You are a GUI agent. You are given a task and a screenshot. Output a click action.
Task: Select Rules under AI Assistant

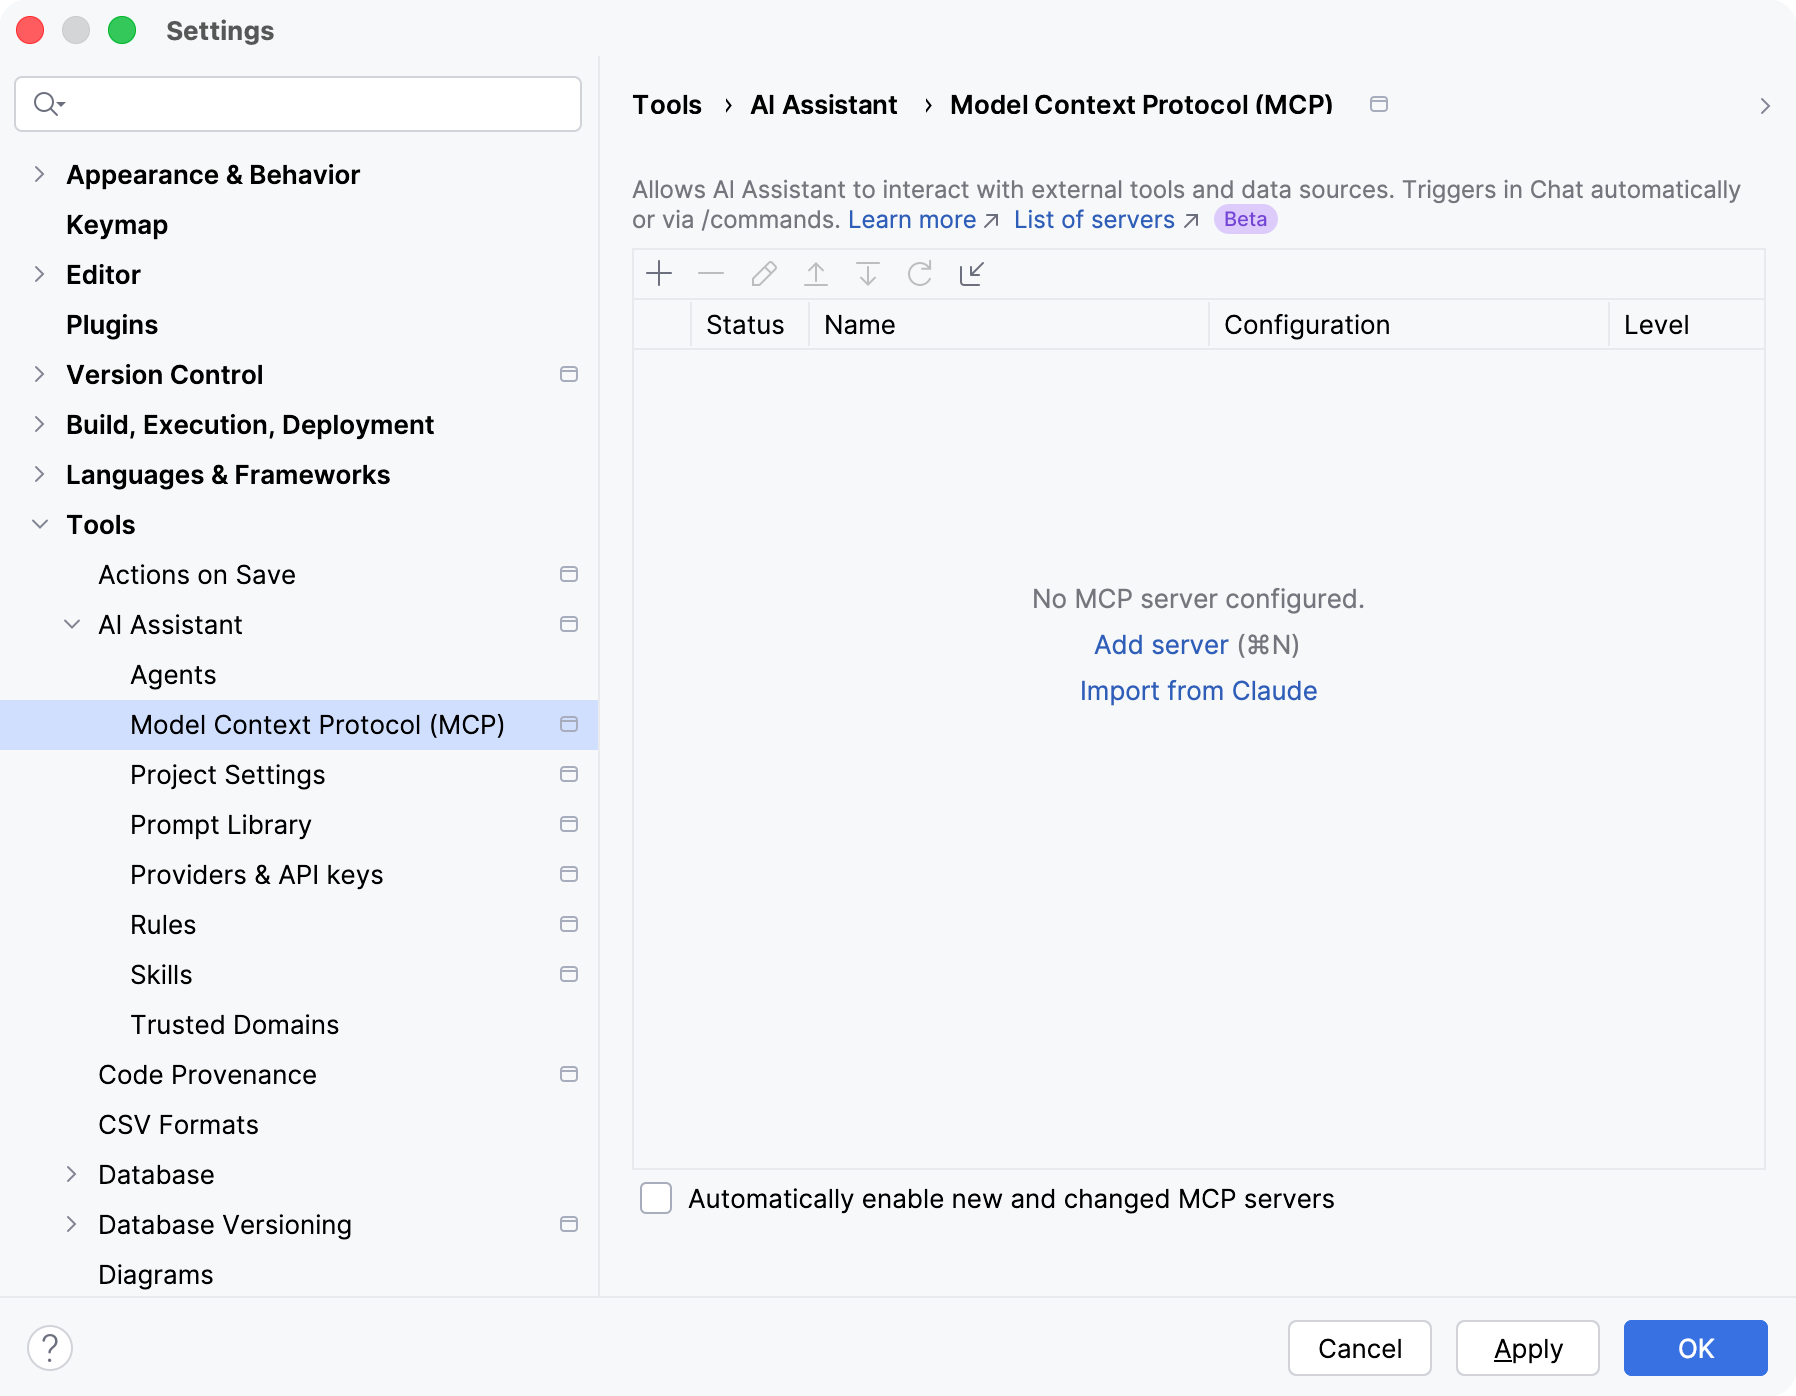(x=163, y=925)
